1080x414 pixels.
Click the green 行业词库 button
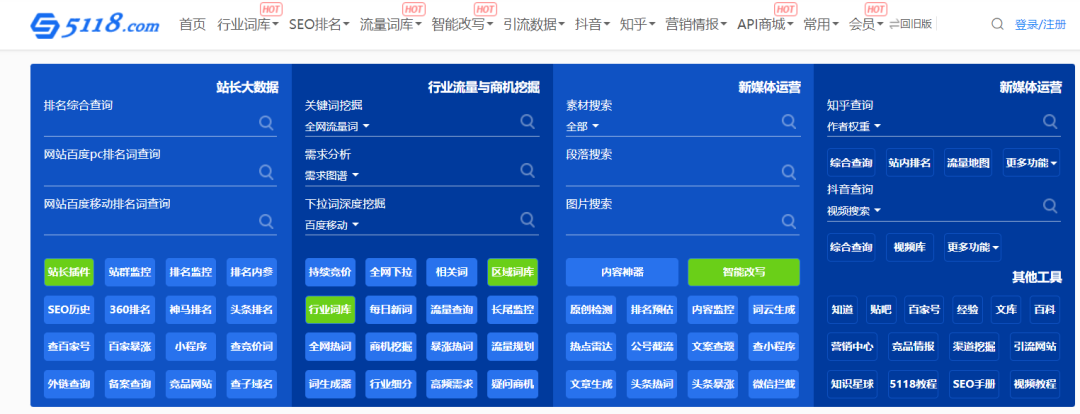(x=330, y=309)
